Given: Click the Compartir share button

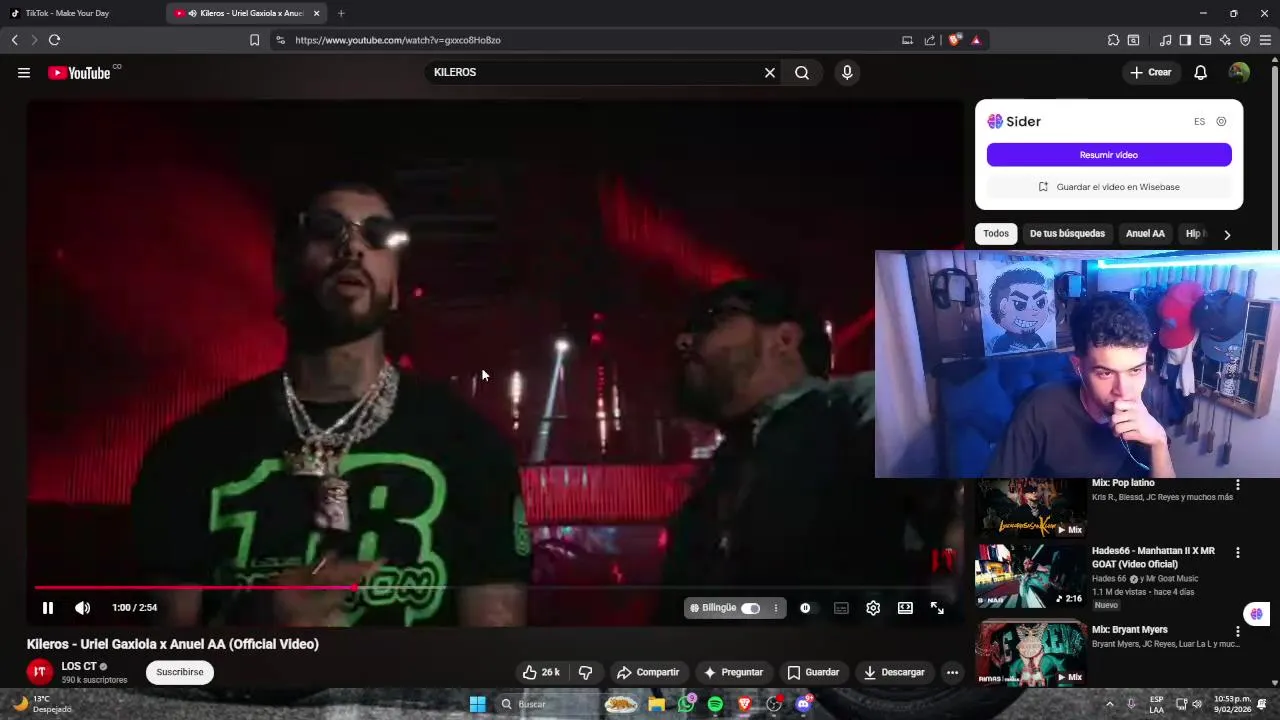Looking at the screenshot, I should pos(647,672).
